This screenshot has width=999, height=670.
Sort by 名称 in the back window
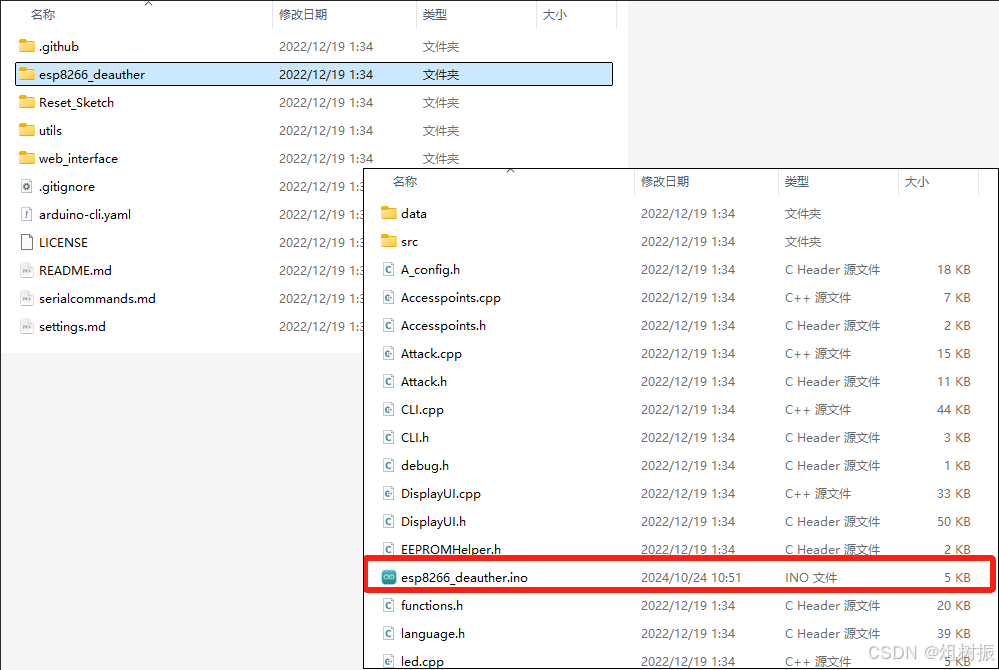(43, 15)
